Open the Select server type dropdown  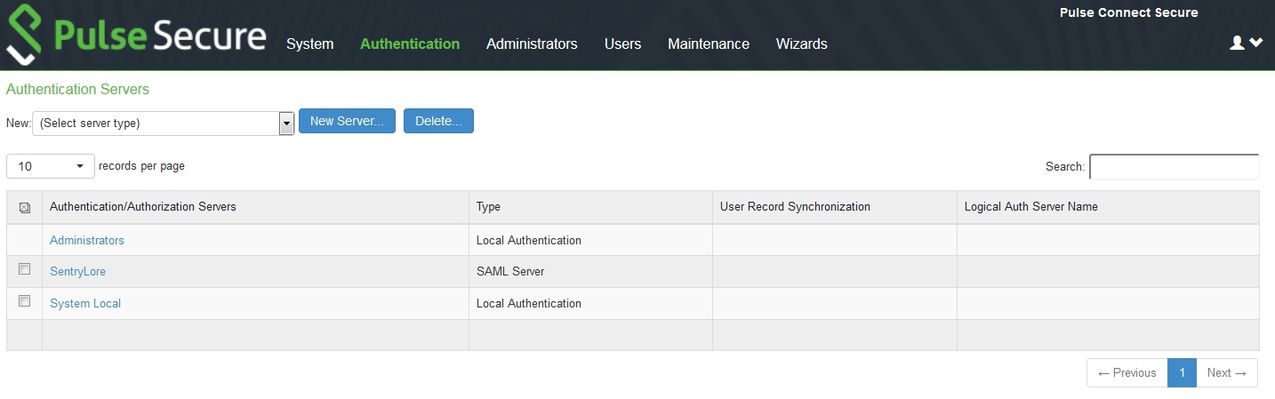coord(163,123)
